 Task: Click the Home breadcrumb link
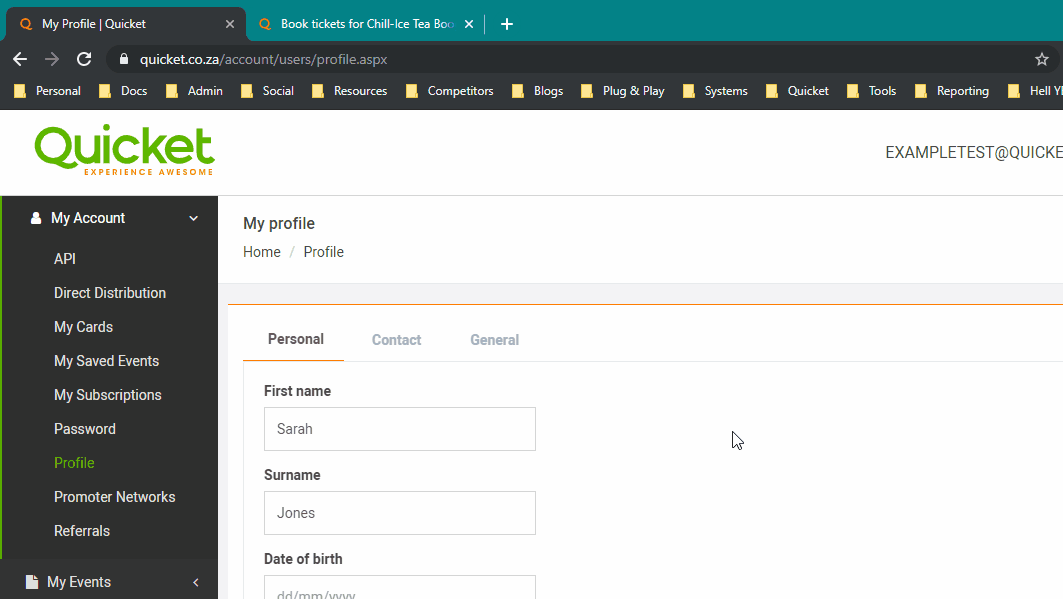262,252
